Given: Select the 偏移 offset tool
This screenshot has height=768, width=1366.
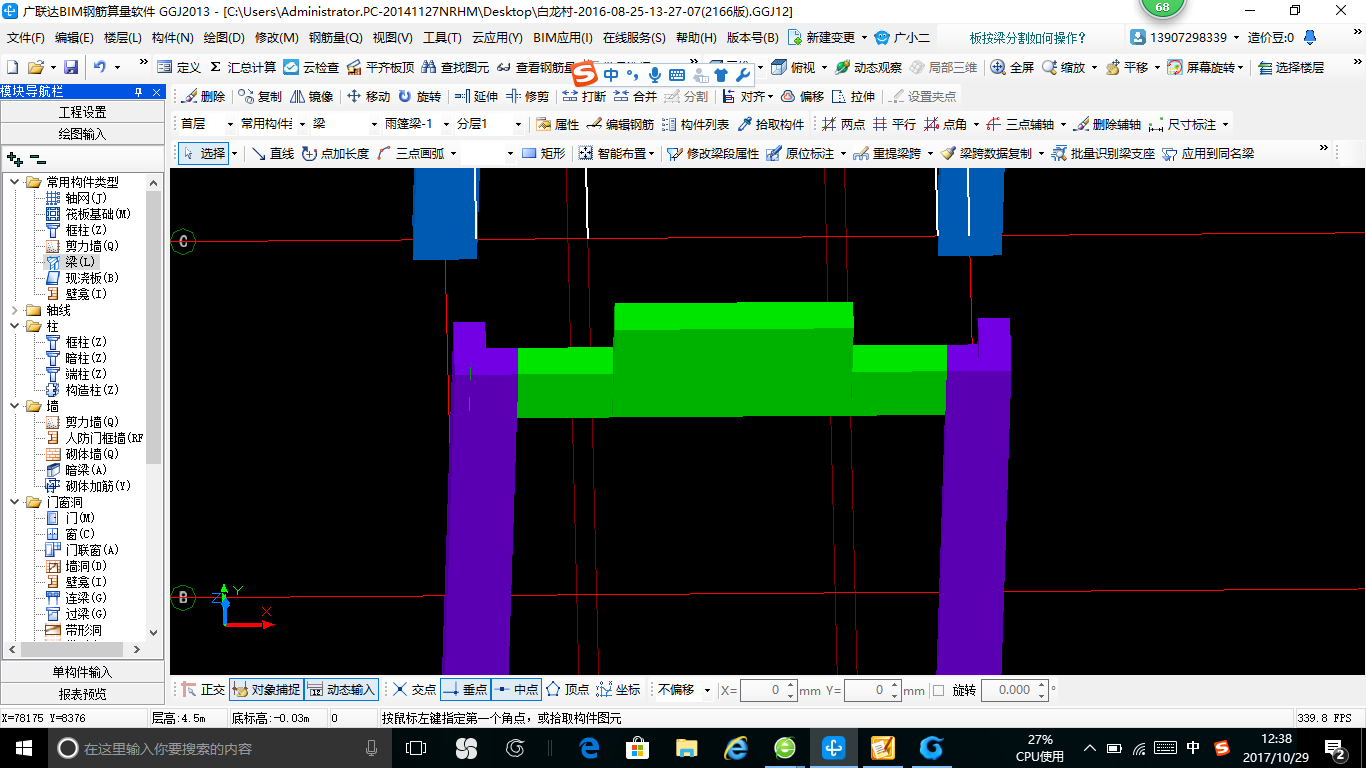Looking at the screenshot, I should point(802,96).
